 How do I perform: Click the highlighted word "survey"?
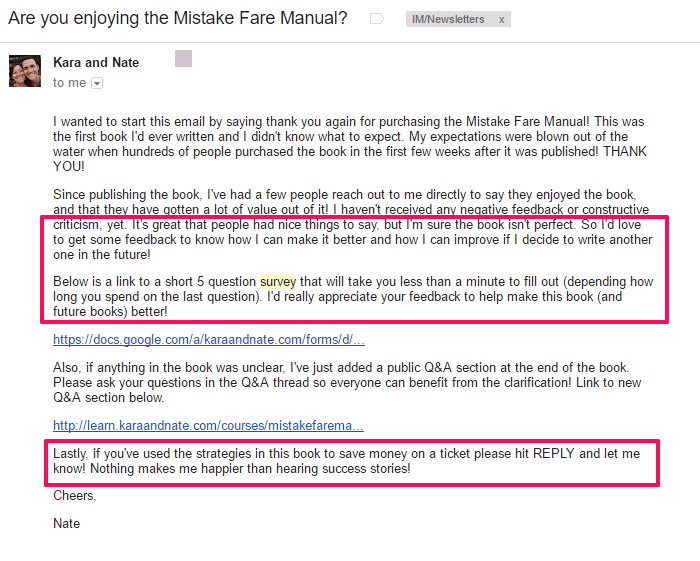coord(277,282)
